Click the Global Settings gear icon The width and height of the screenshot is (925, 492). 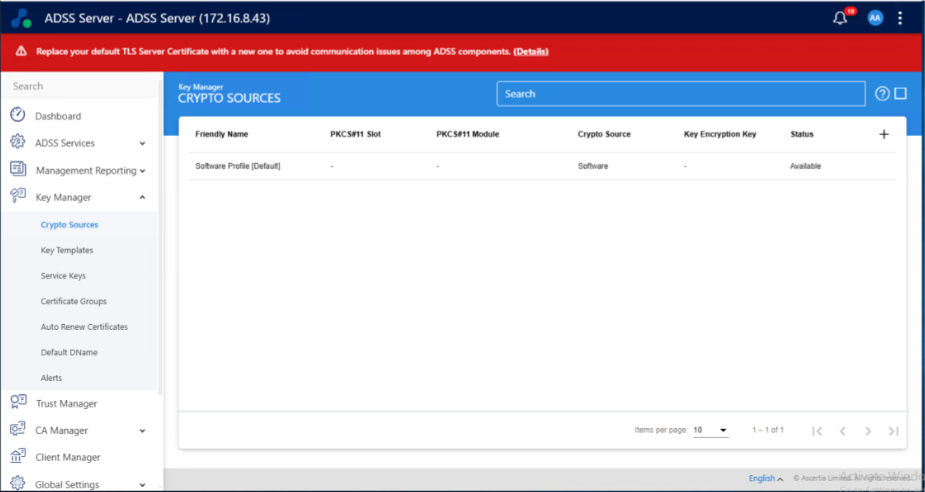[18, 484]
